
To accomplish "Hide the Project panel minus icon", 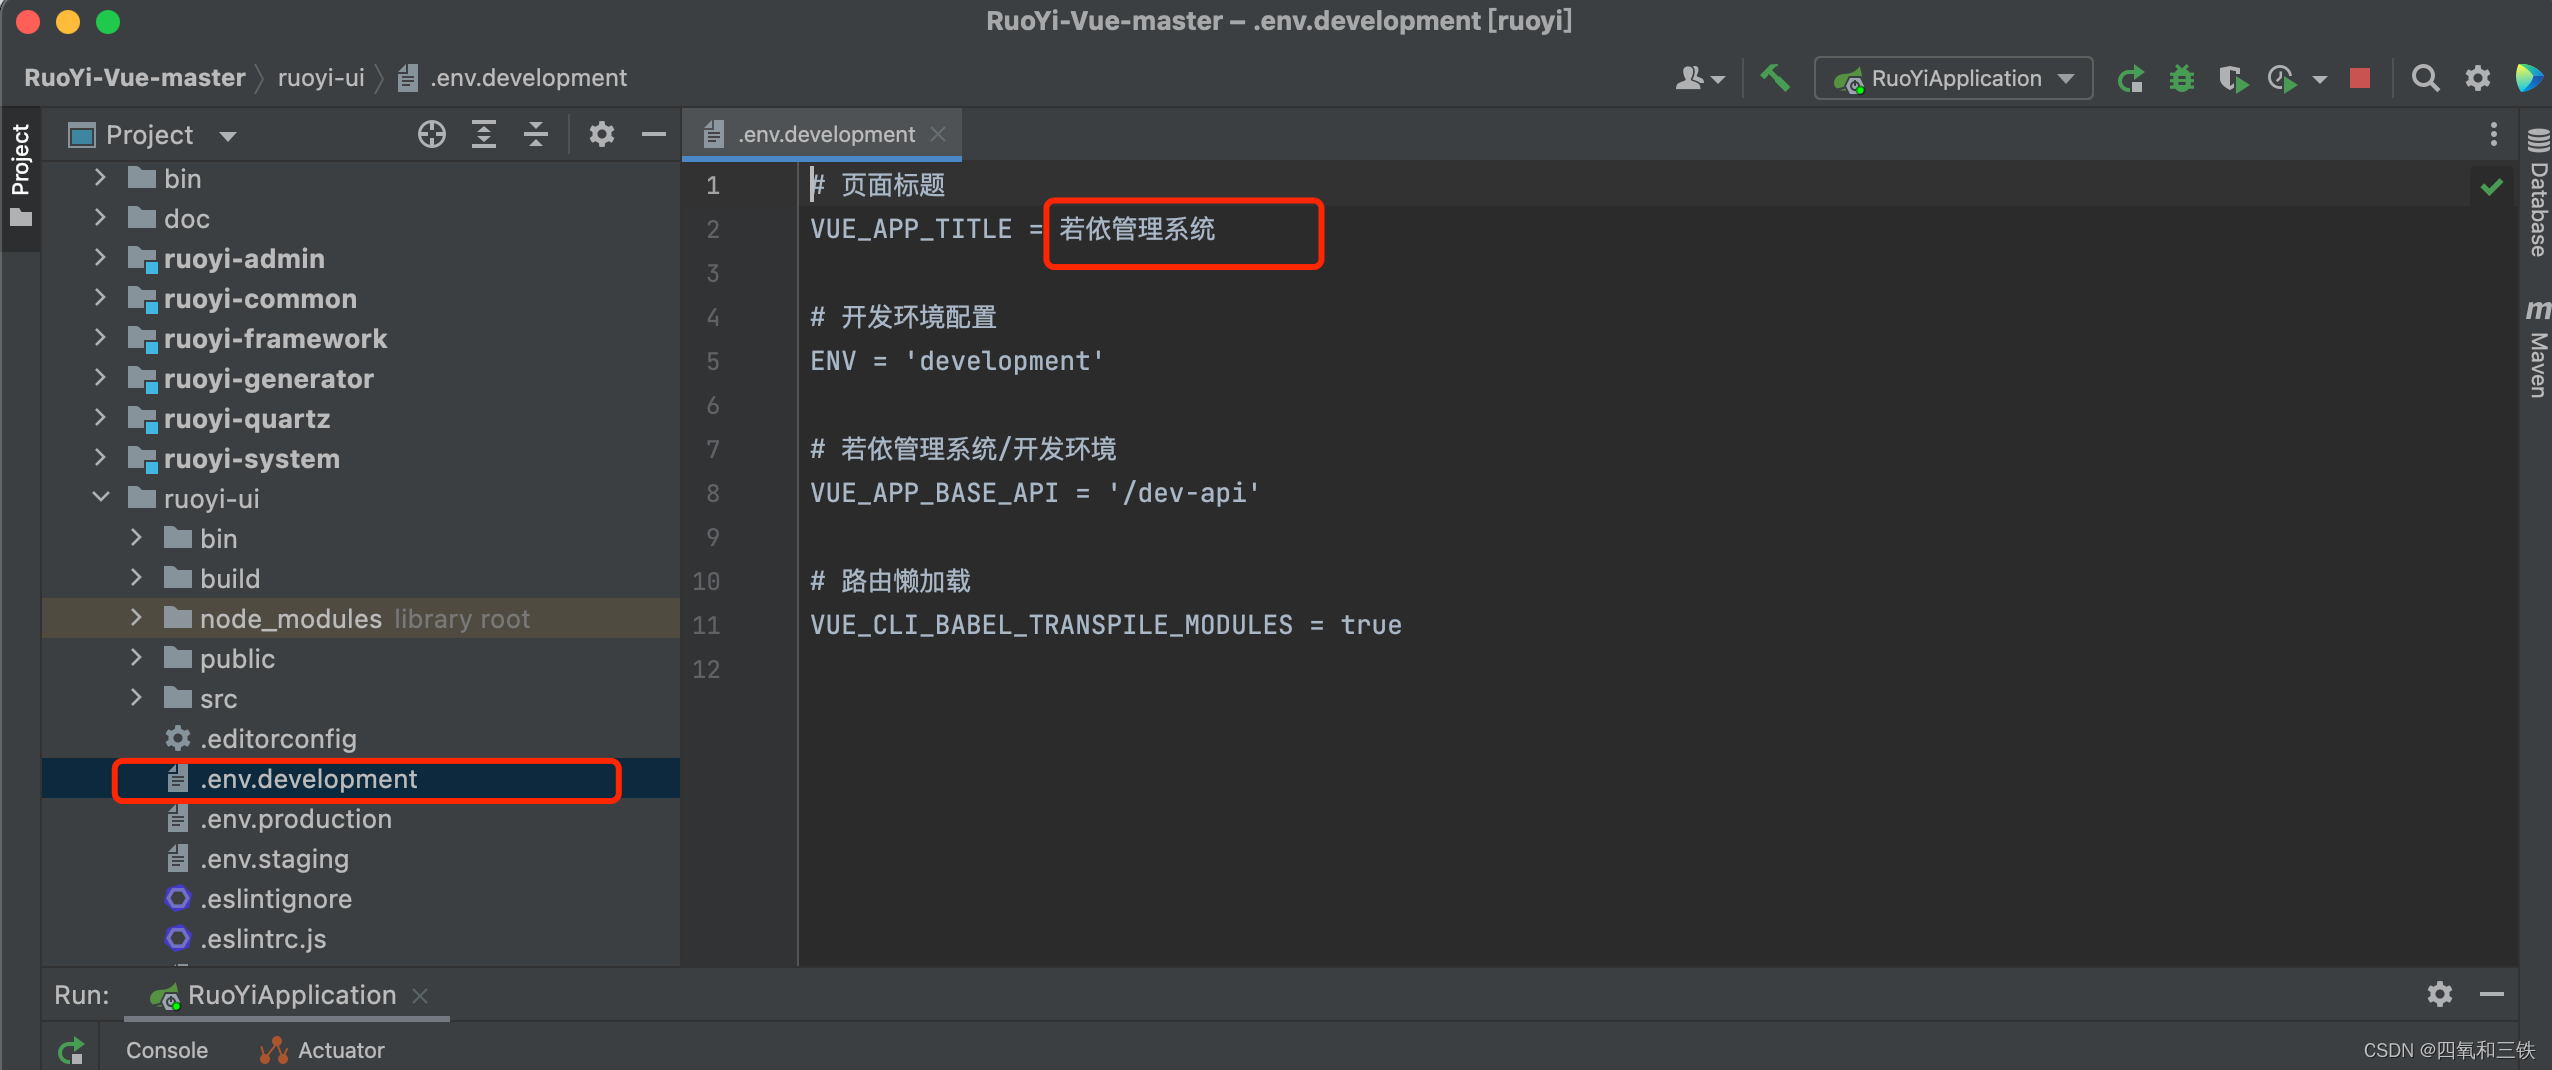I will 654,134.
